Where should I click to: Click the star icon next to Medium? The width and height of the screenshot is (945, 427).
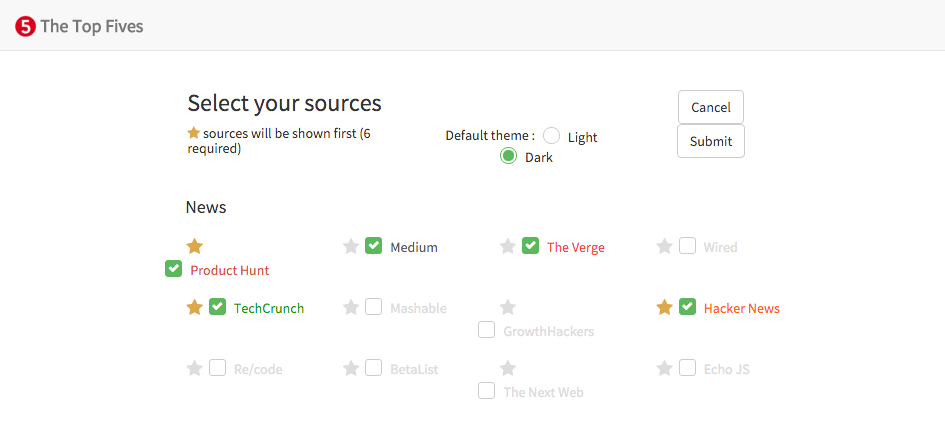click(x=351, y=246)
